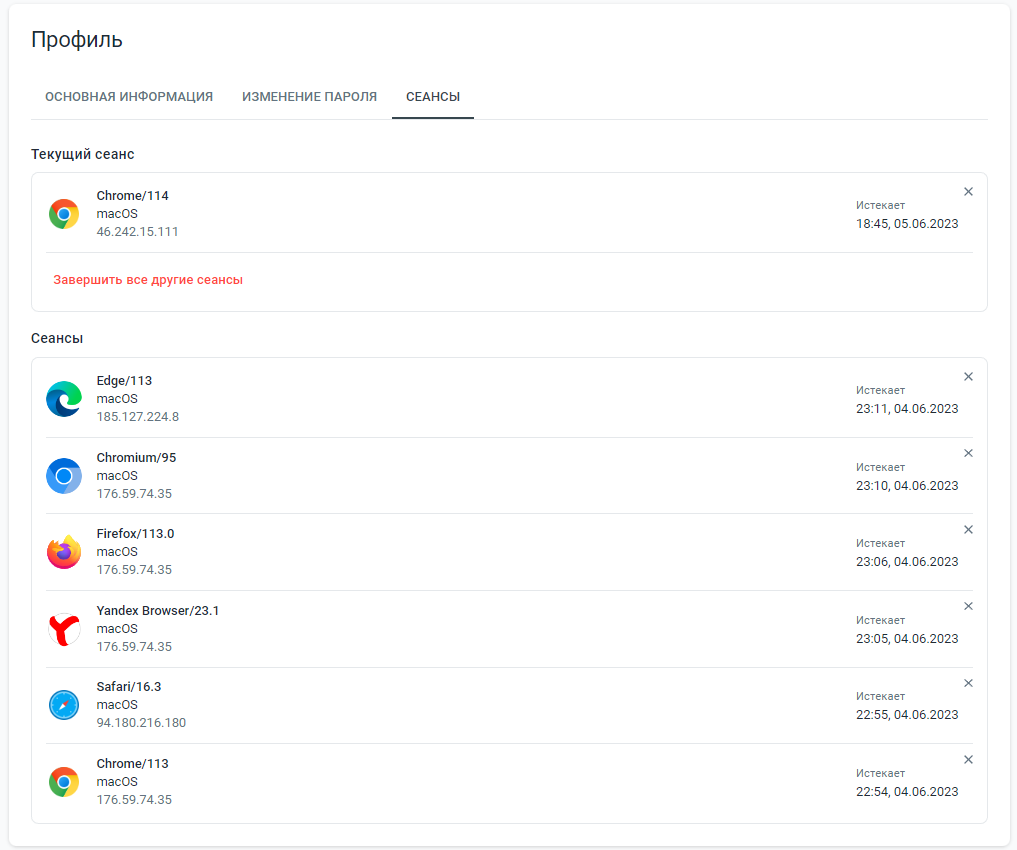Click the Edge/113 session name
This screenshot has width=1017, height=850.
pos(125,381)
